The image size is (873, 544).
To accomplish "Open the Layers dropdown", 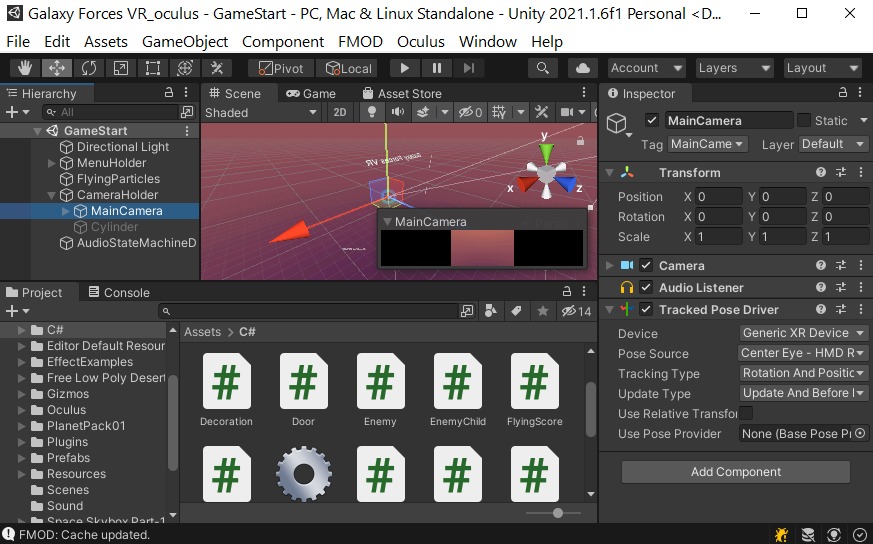I will pos(734,68).
